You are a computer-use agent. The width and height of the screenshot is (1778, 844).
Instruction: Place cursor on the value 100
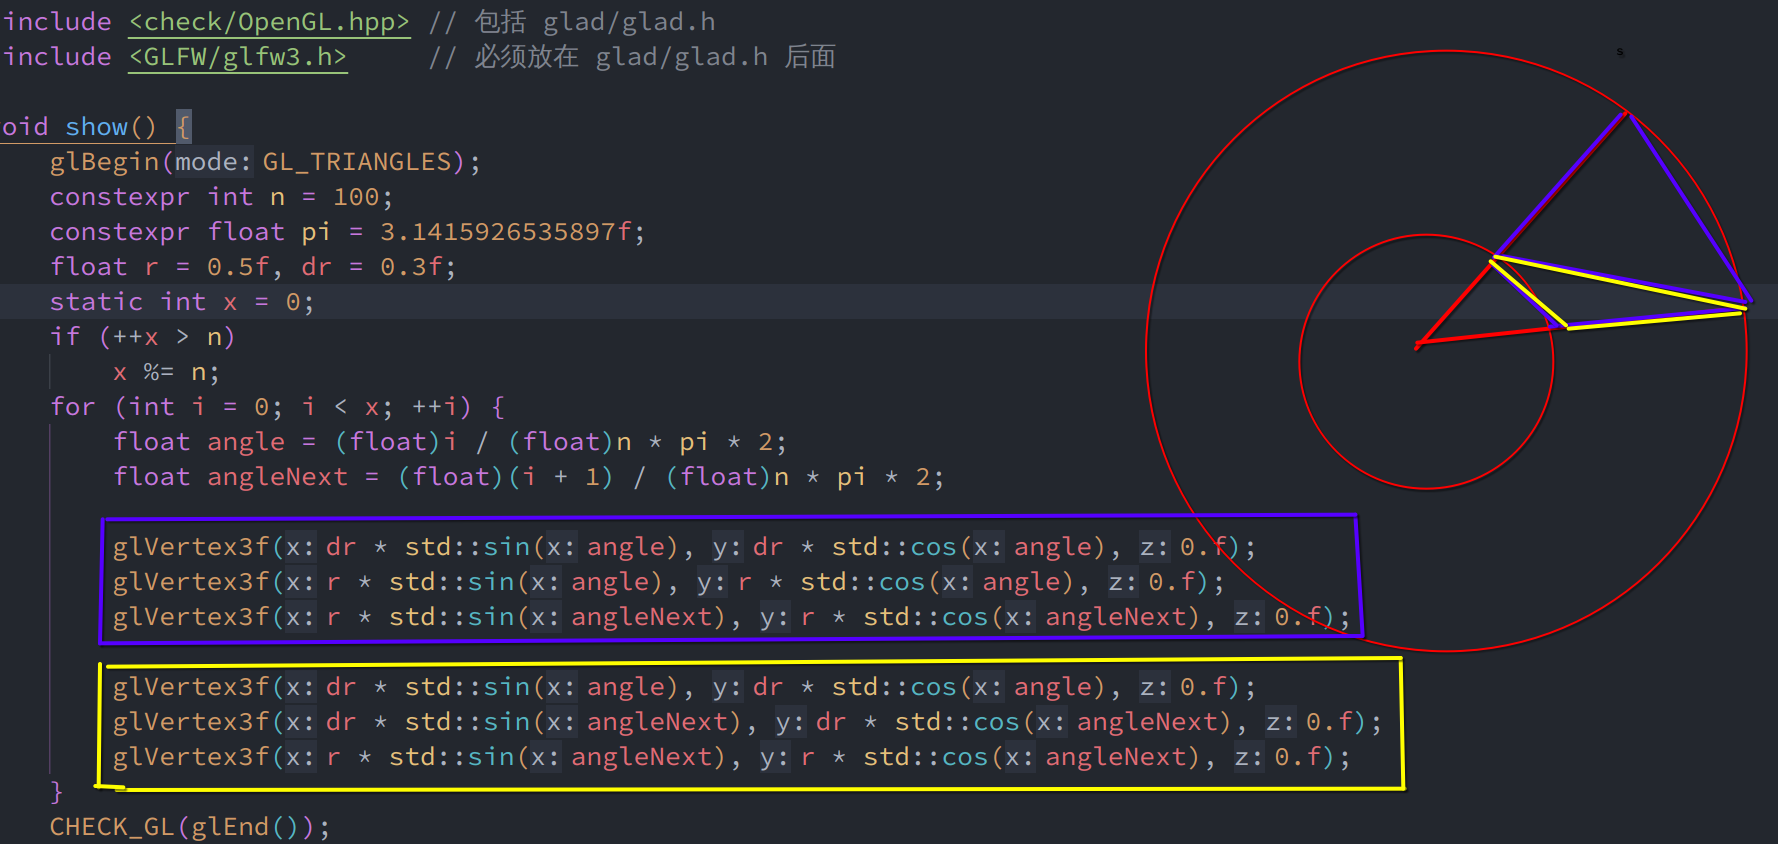(x=355, y=197)
